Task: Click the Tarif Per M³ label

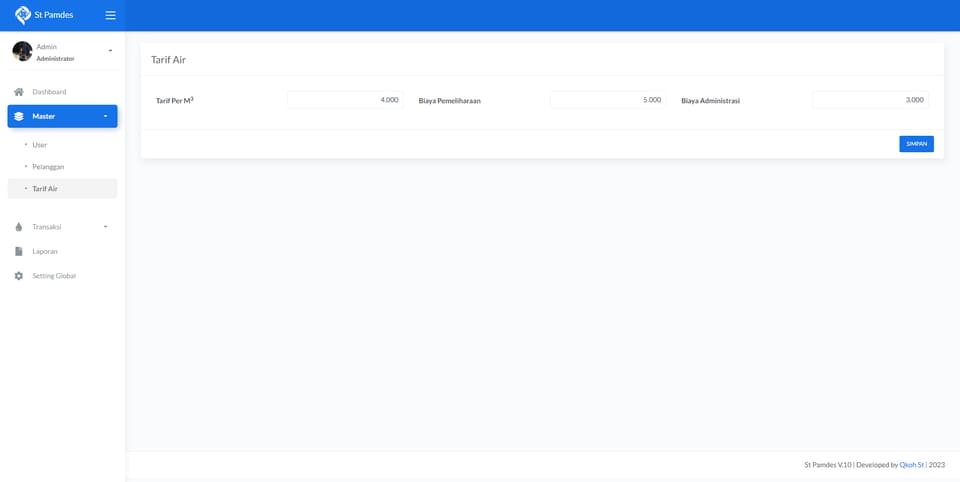Action: coord(174,100)
